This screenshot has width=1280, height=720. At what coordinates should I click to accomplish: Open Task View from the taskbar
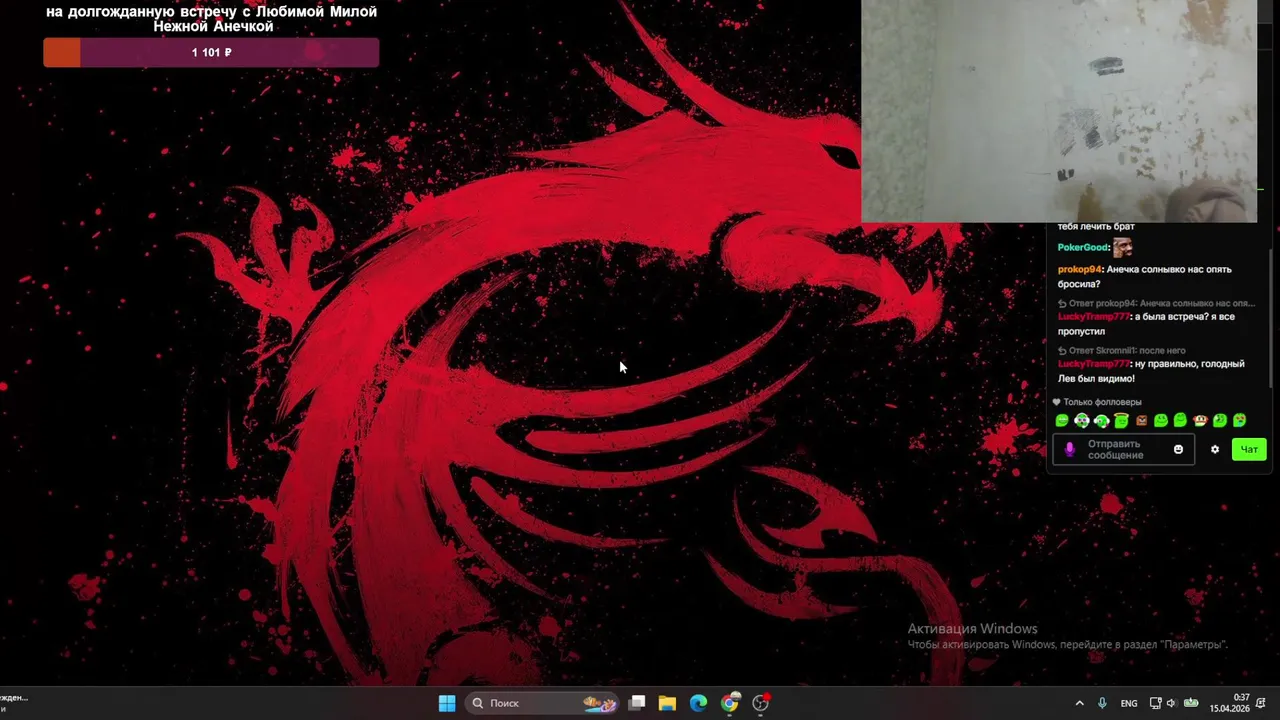(x=636, y=703)
